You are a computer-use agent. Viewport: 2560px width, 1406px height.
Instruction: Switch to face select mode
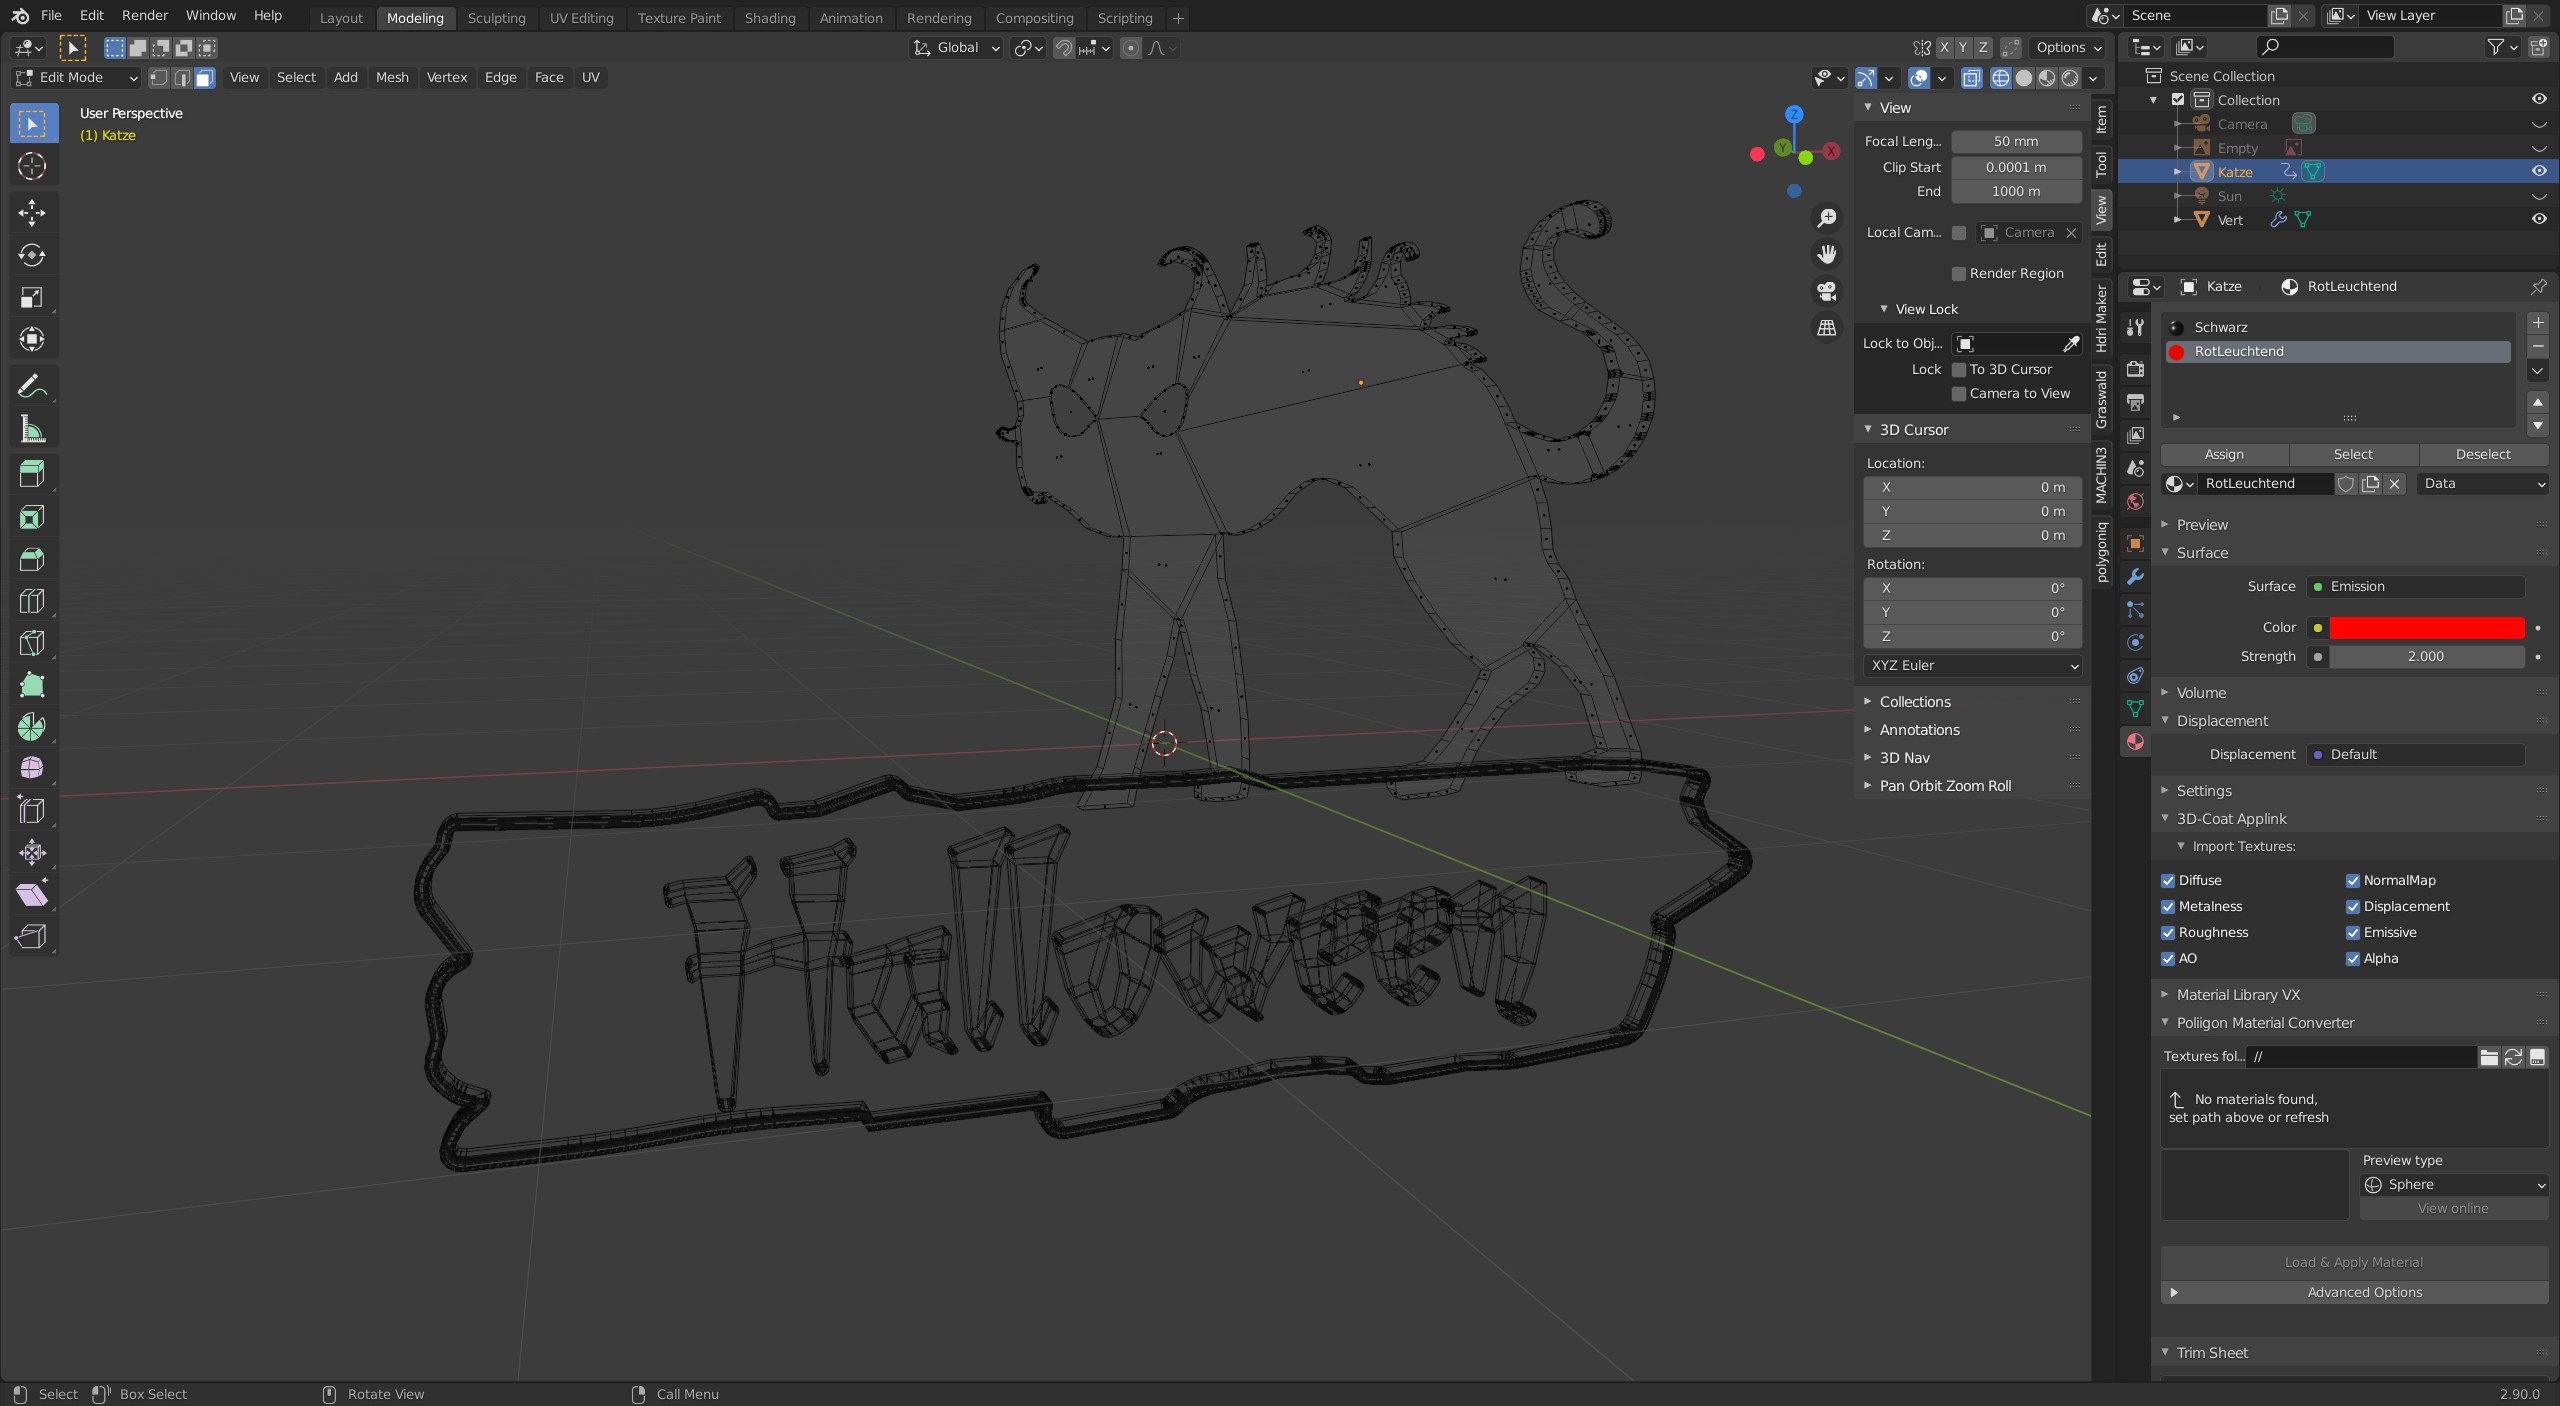(x=205, y=78)
